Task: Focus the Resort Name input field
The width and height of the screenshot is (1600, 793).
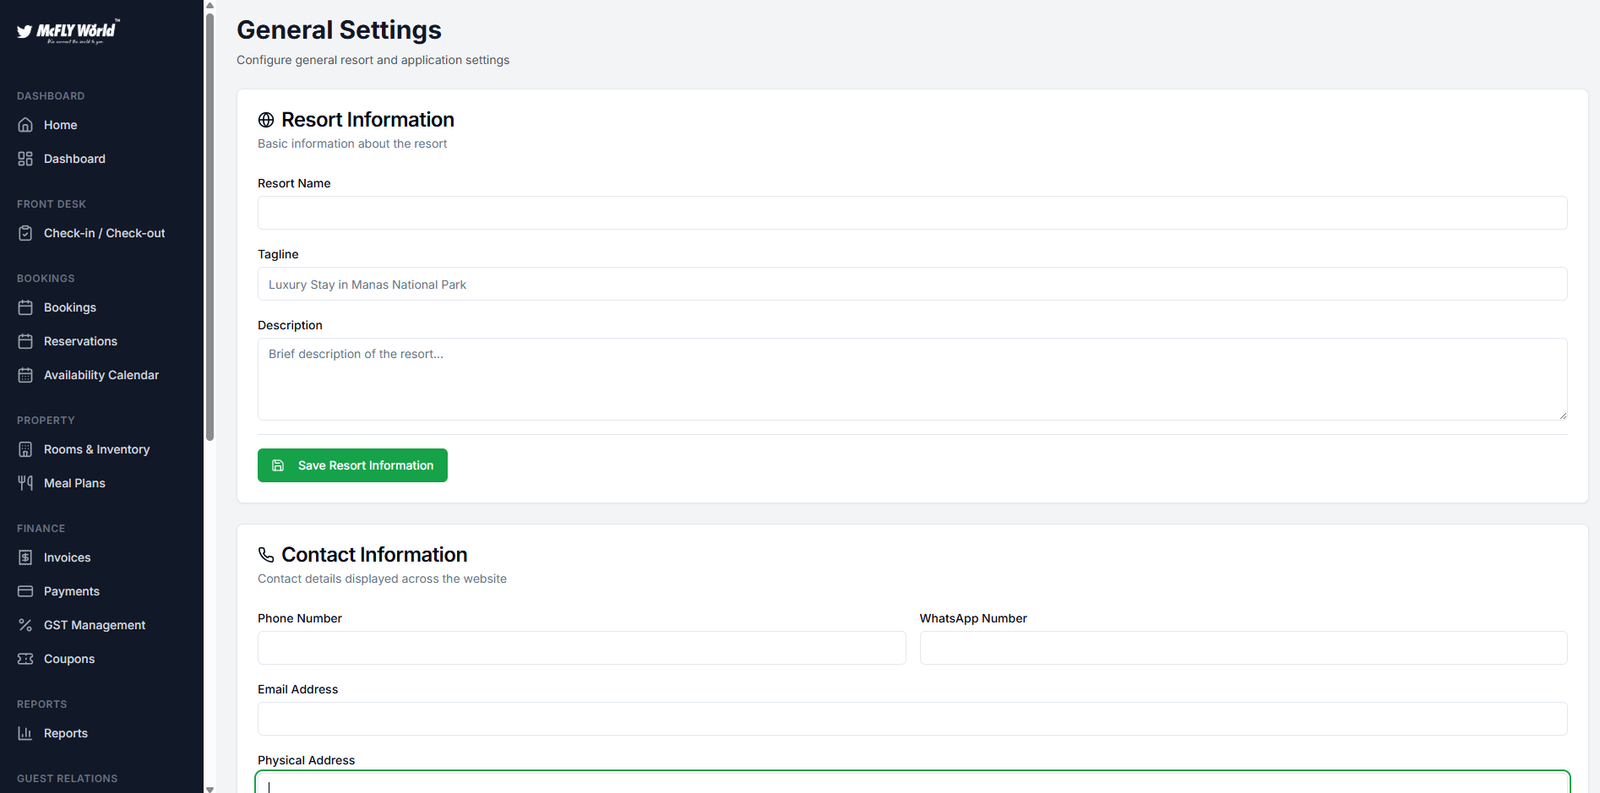Action: click(912, 213)
